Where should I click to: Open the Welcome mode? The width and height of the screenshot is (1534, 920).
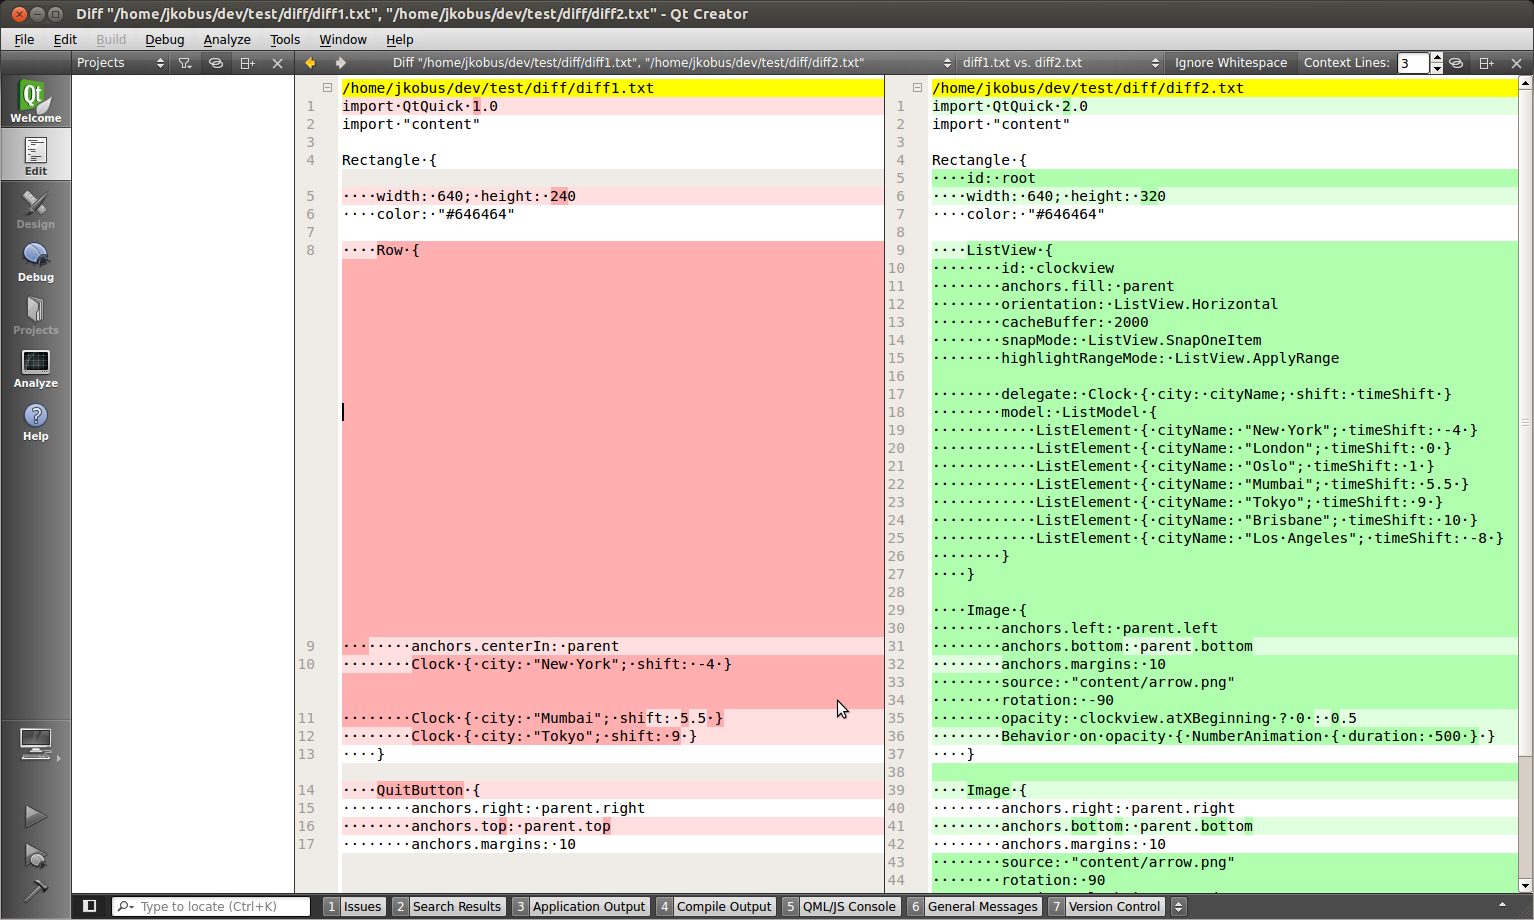pos(36,102)
